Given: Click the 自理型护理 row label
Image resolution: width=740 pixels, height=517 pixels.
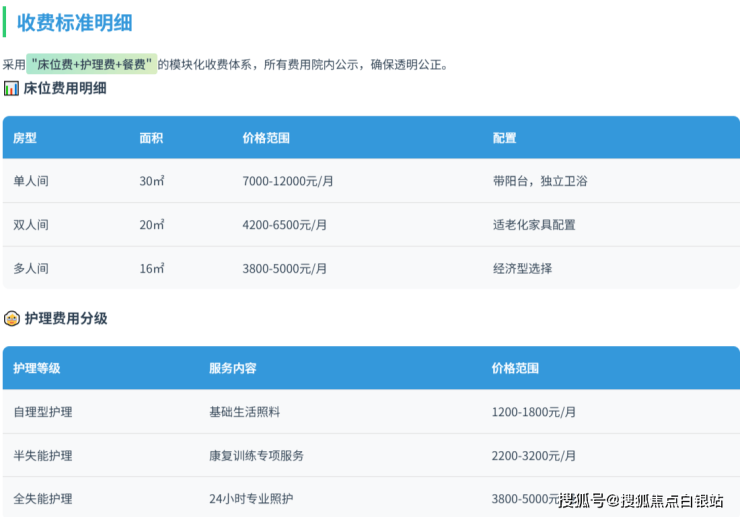Looking at the screenshot, I should pyautogui.click(x=43, y=411).
